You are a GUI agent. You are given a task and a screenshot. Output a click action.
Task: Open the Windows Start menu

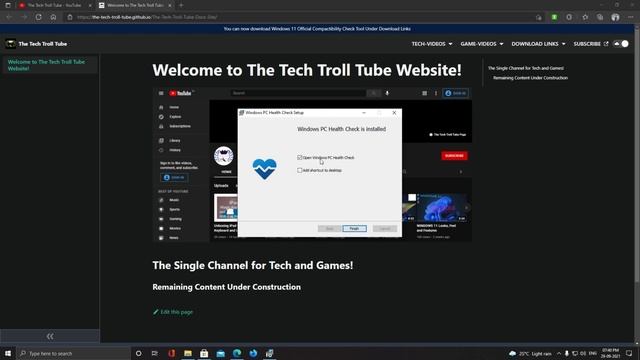(8, 353)
